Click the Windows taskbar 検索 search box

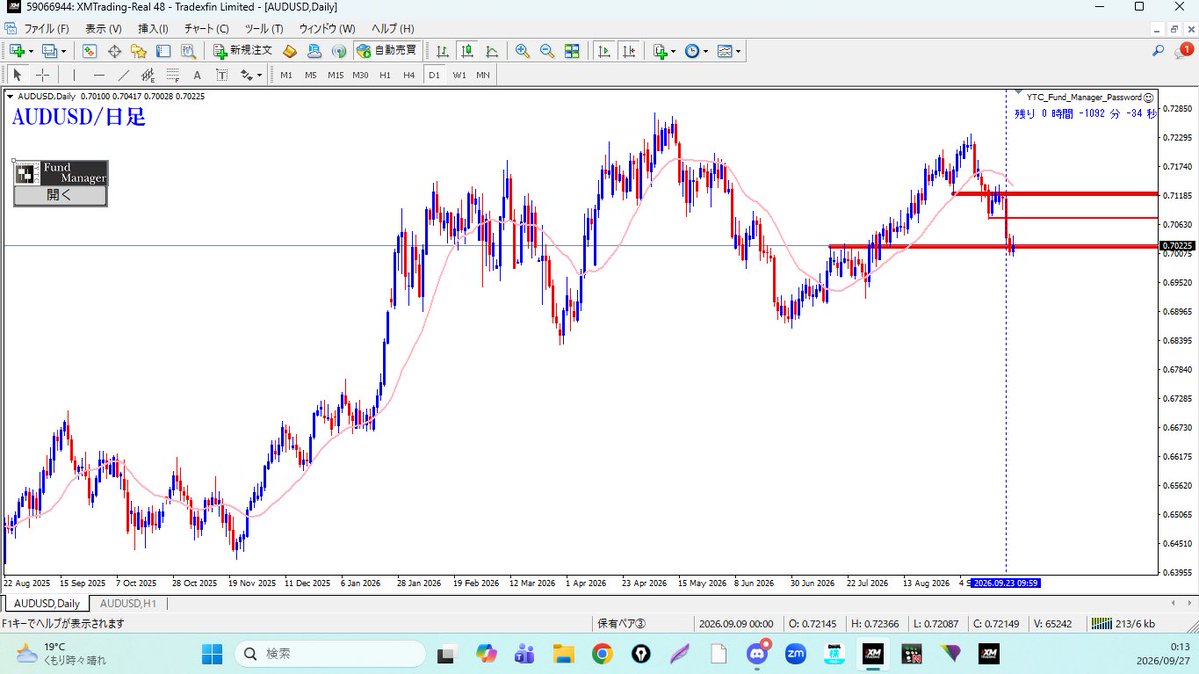click(x=330, y=654)
